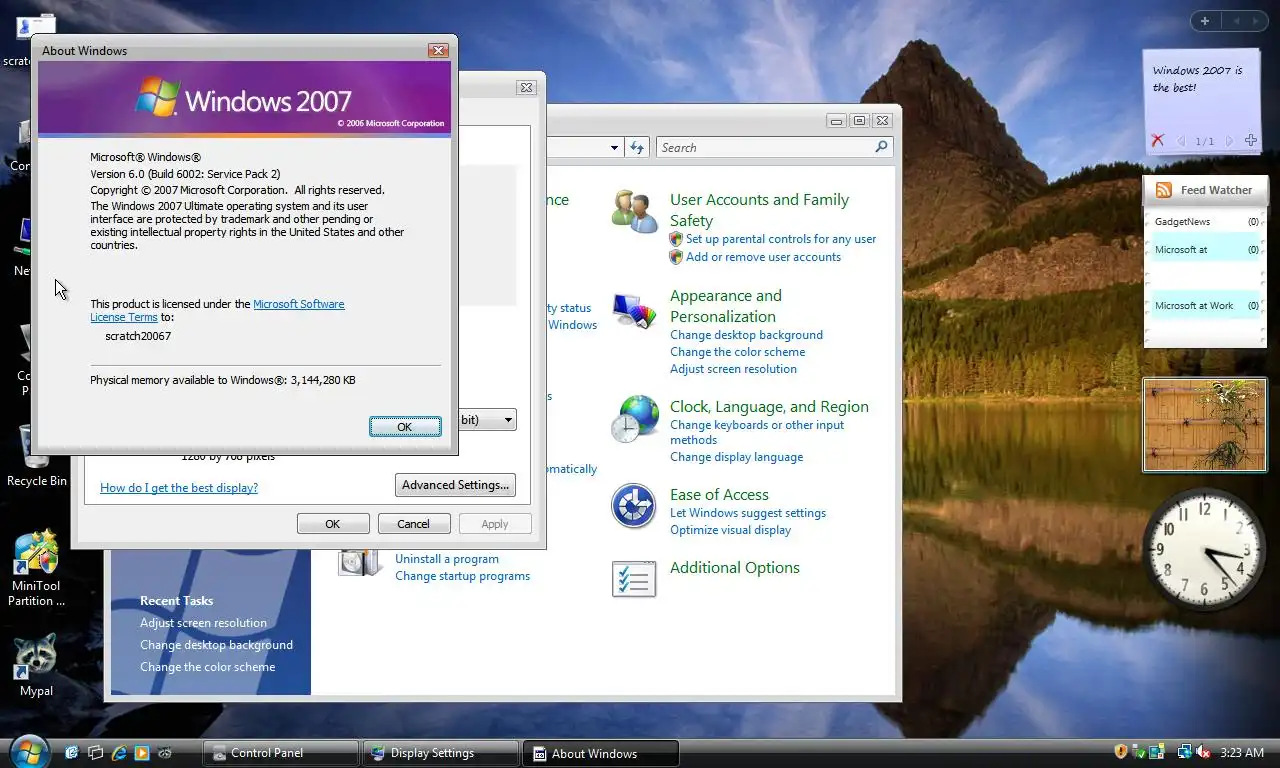Click OK in Display Settings dialog
1280x768 pixels.
coord(333,524)
